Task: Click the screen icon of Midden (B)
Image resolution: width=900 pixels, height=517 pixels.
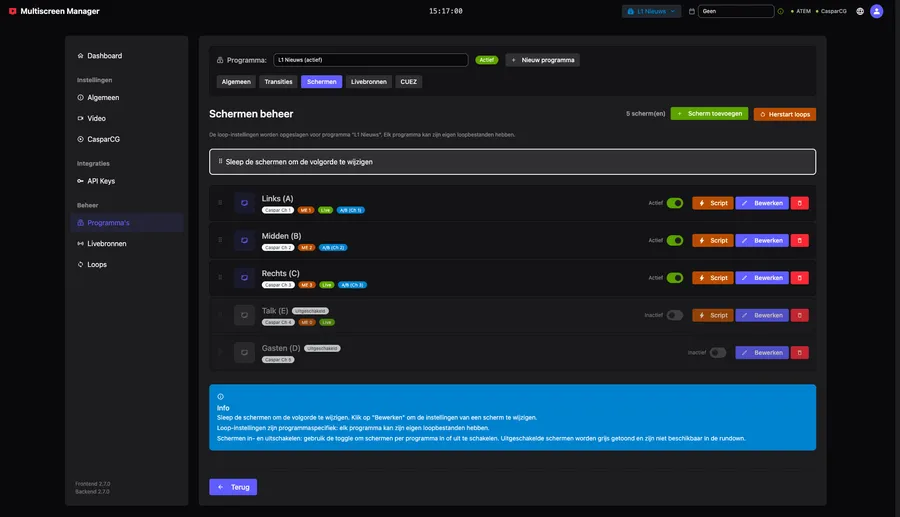Action: (244, 240)
